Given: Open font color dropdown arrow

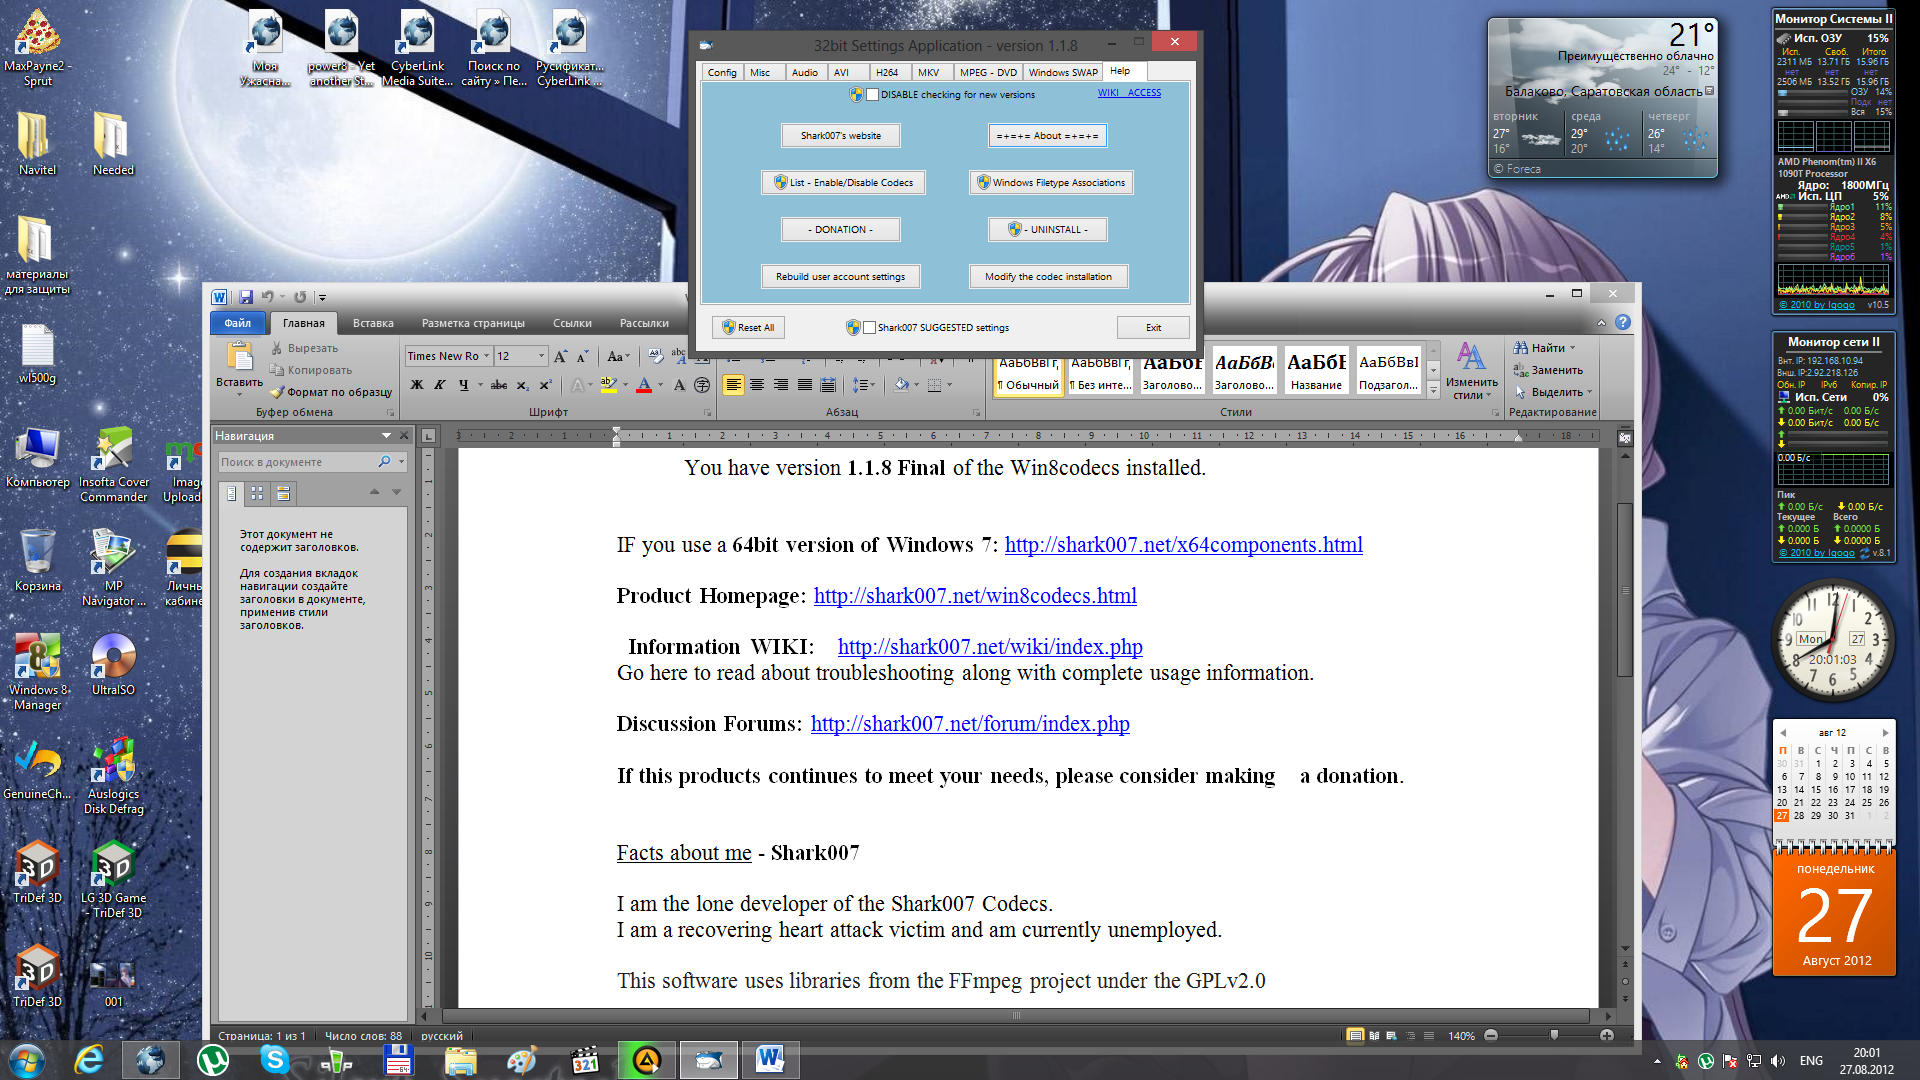Looking at the screenshot, I should pos(660,385).
